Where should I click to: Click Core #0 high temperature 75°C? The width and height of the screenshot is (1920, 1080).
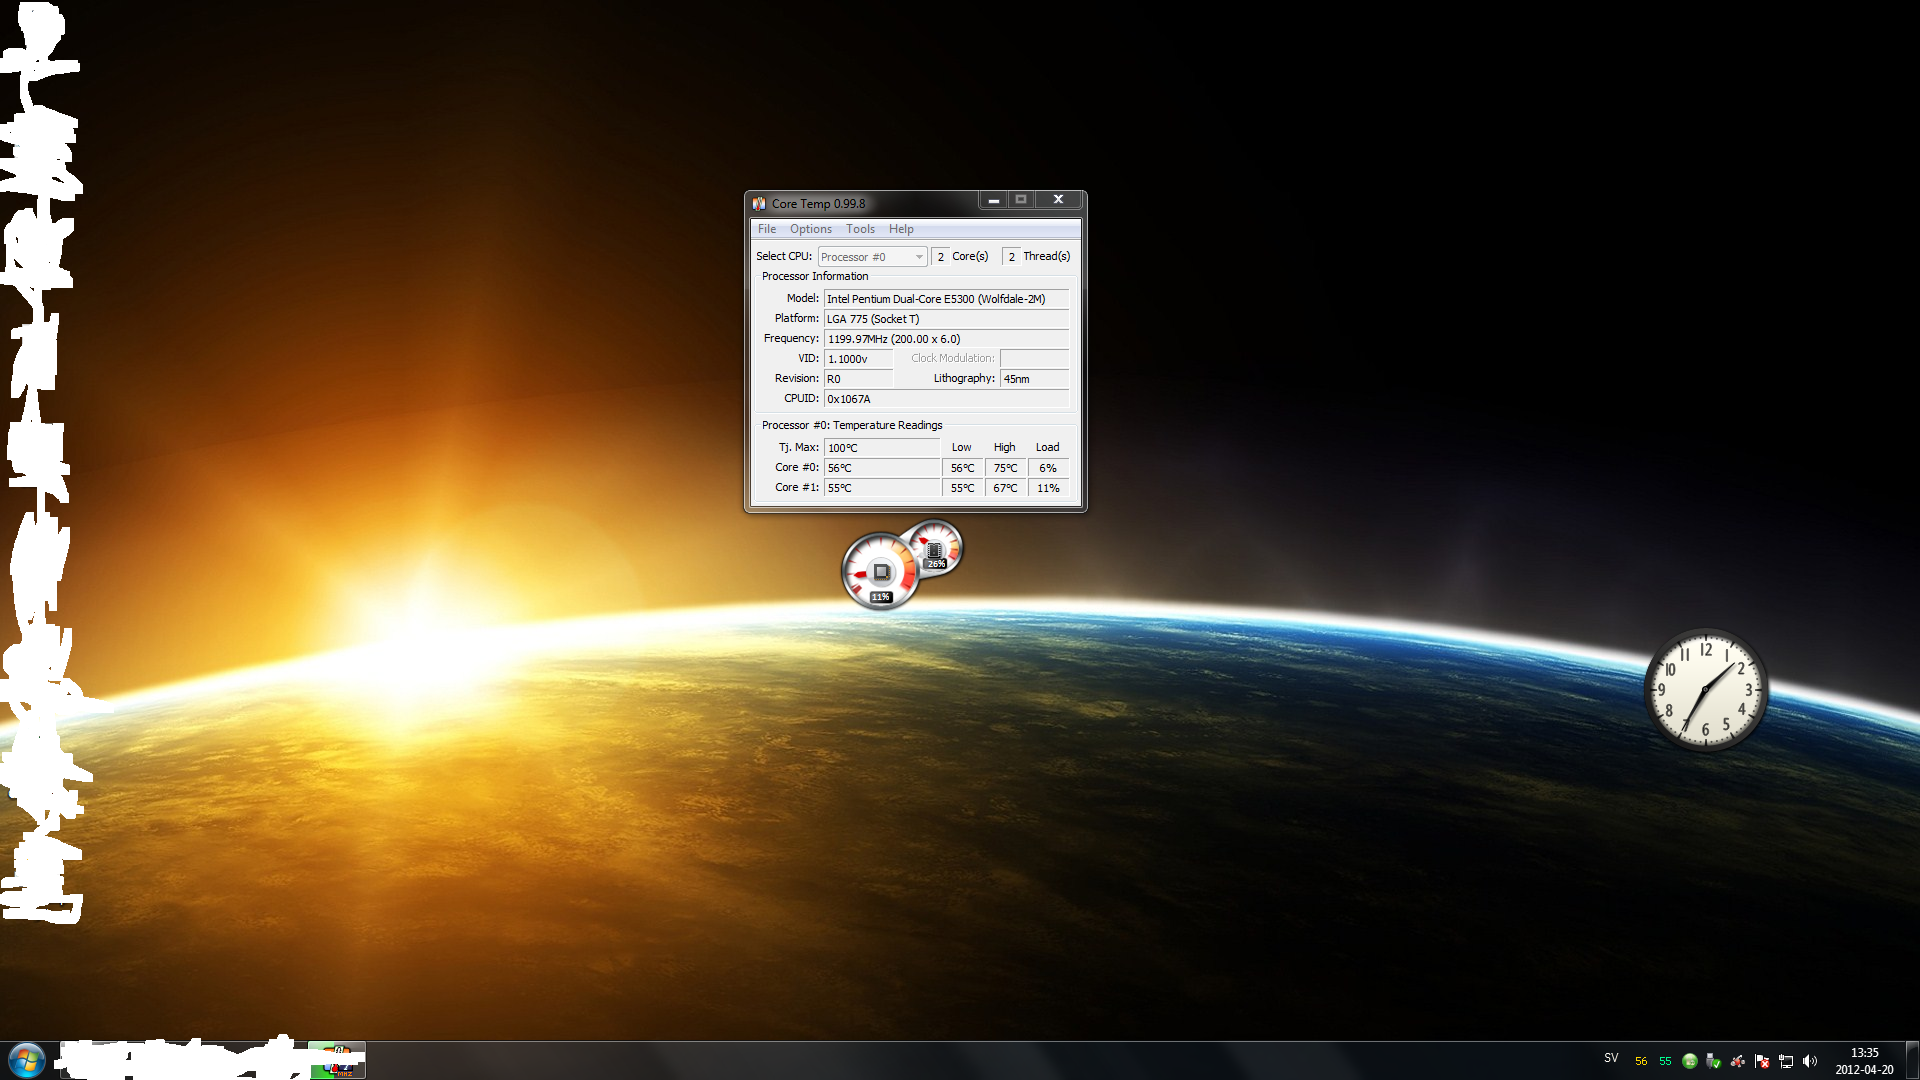(x=1005, y=468)
